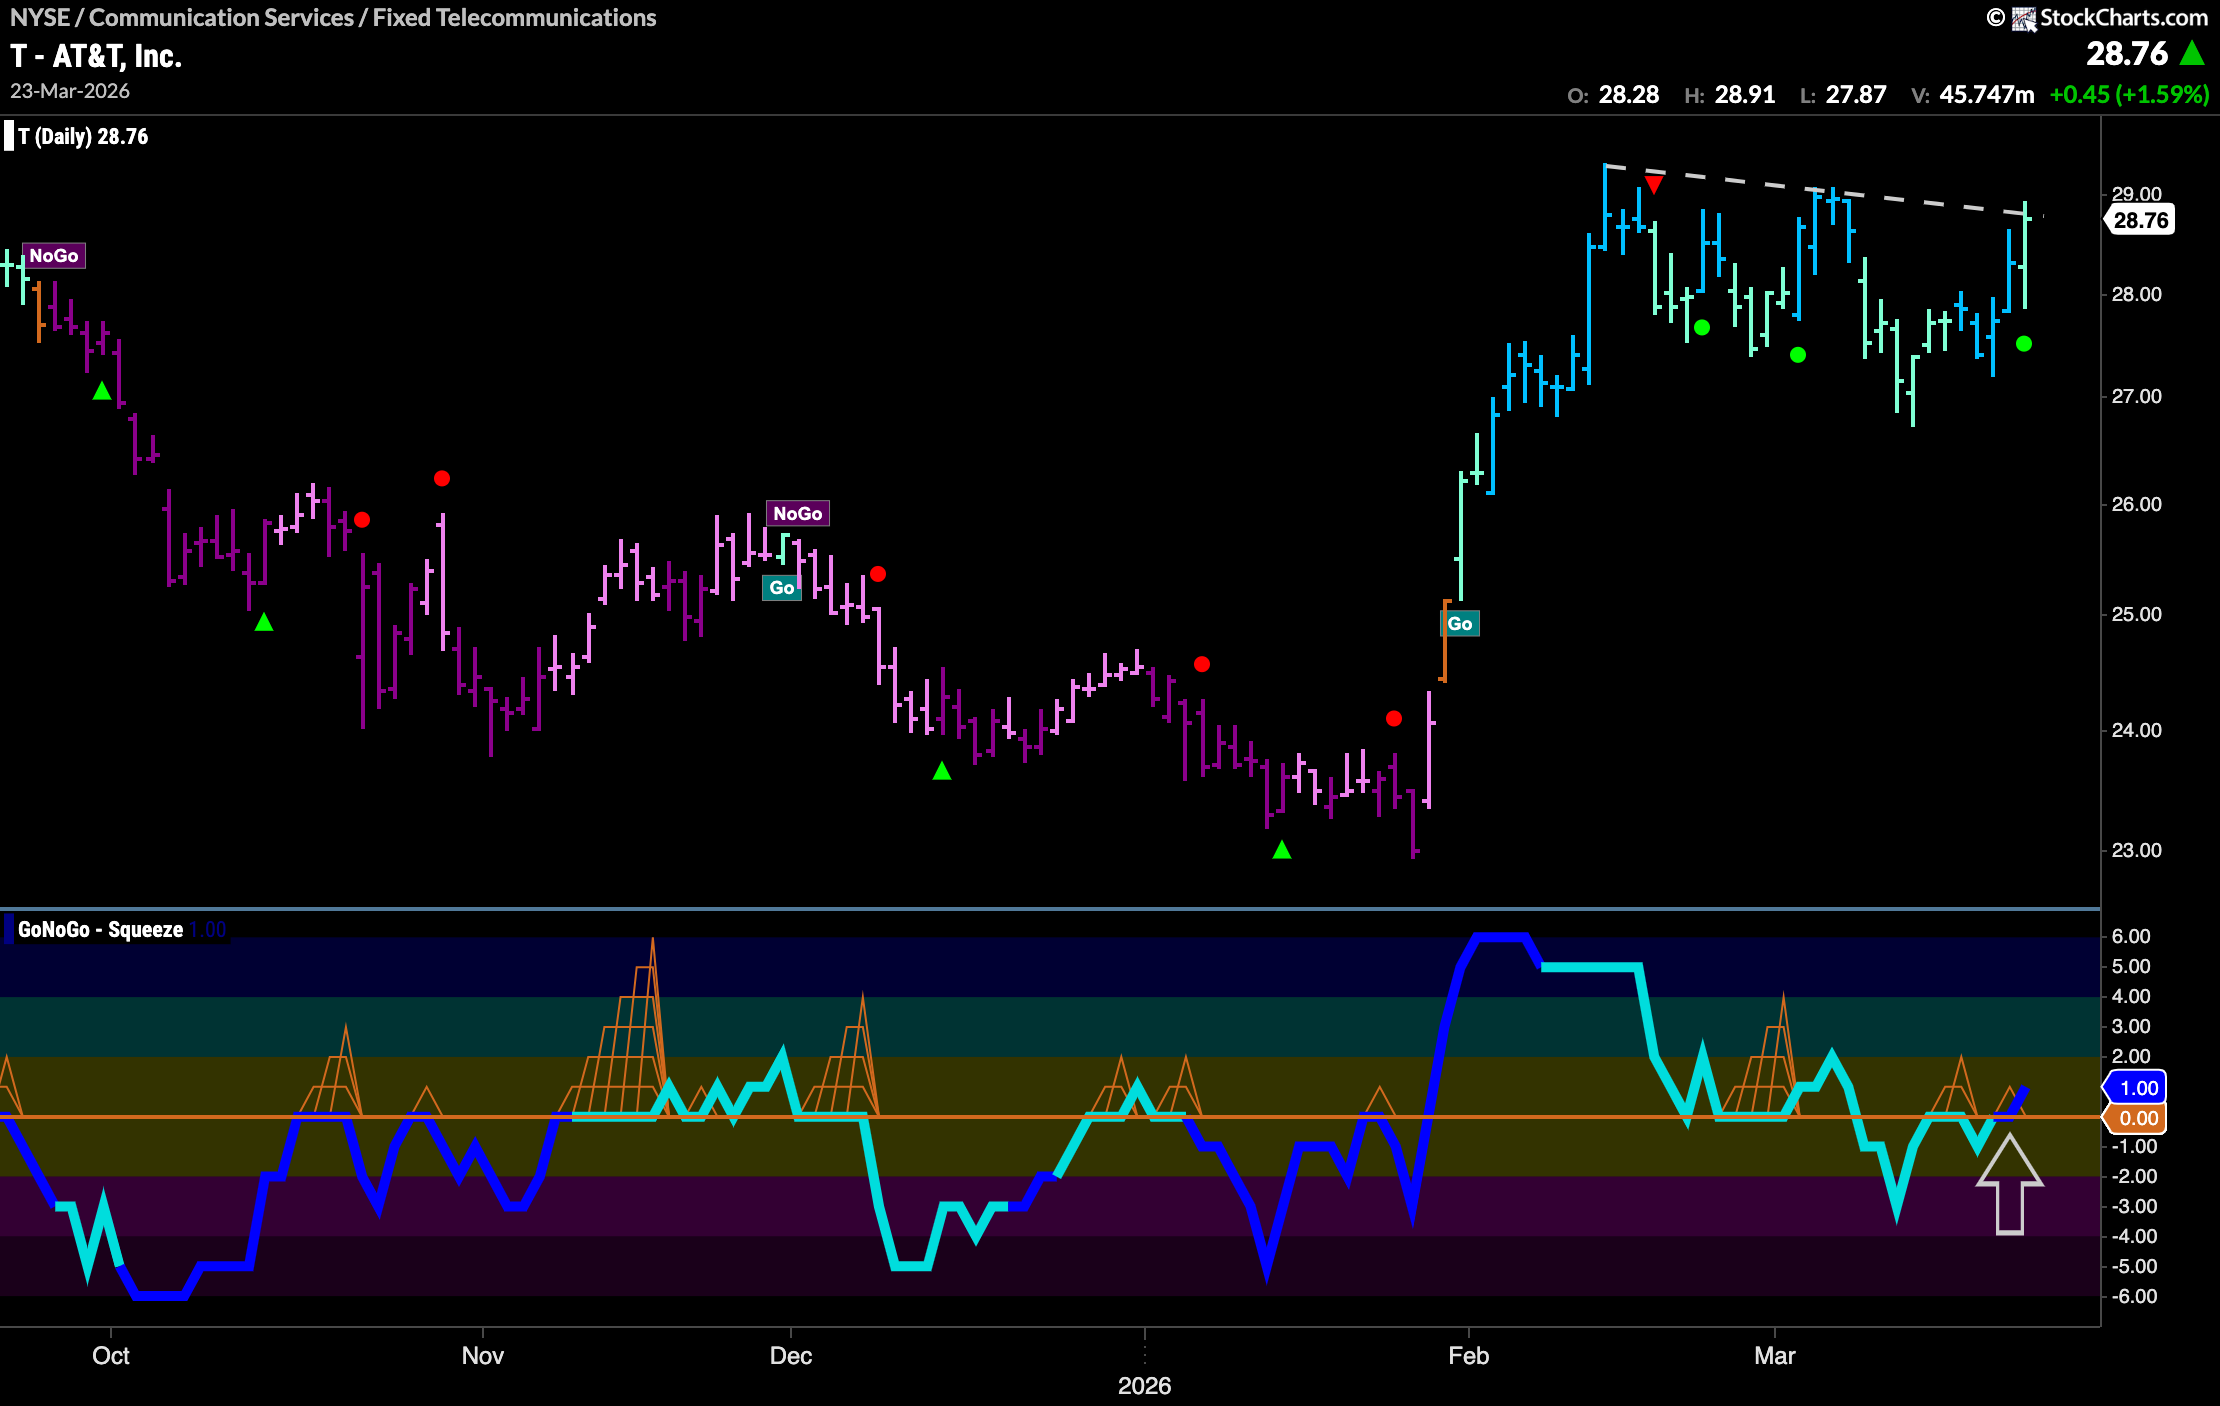Click the 26.00 price axis label
Viewport: 2220px width, 1406px height.
[2136, 504]
